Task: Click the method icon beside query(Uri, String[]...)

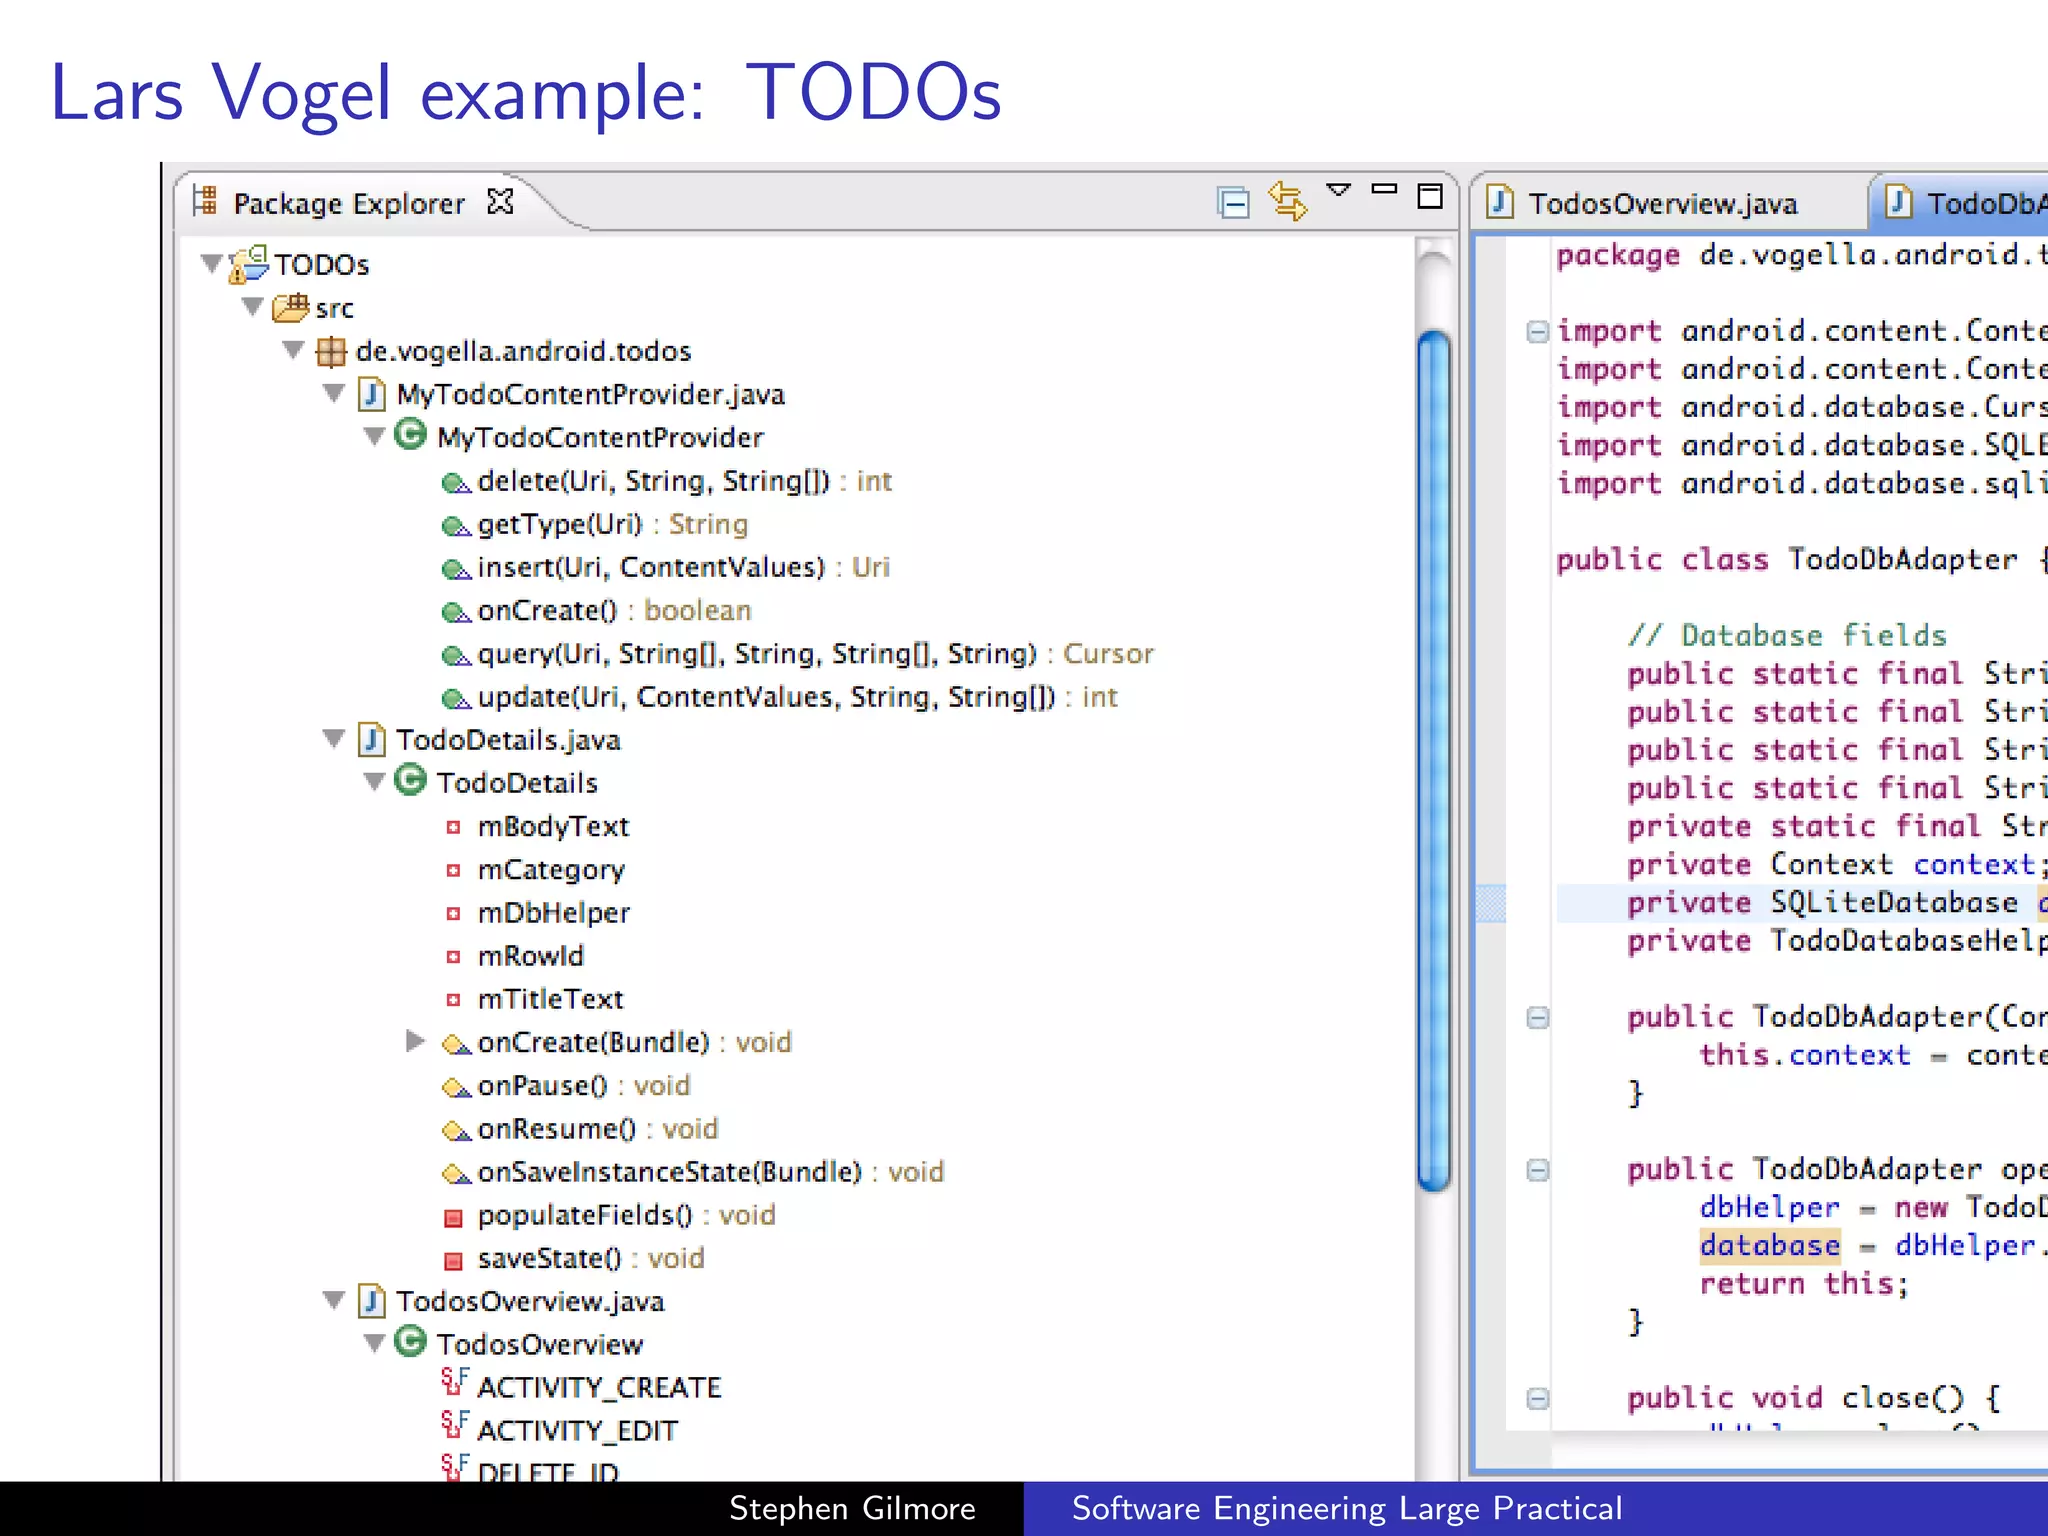Action: coord(456,656)
